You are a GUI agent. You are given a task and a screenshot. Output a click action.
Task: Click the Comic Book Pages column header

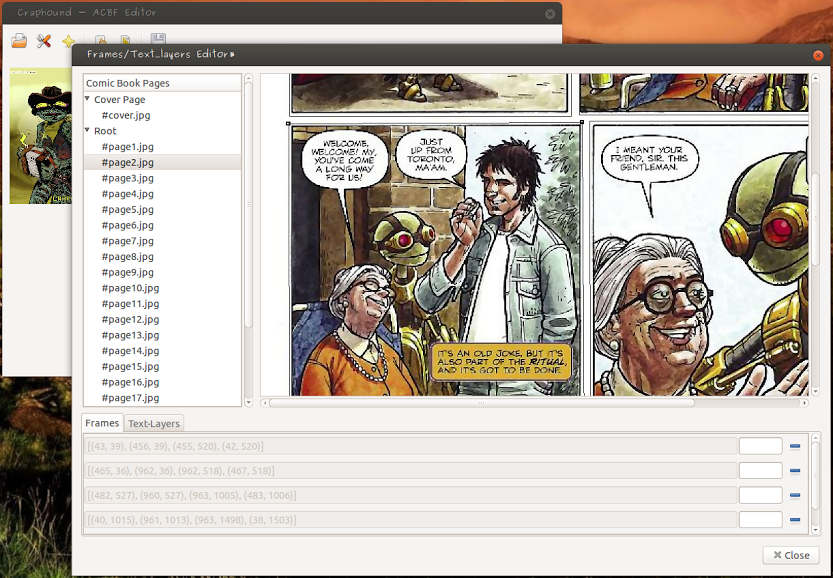click(x=163, y=83)
